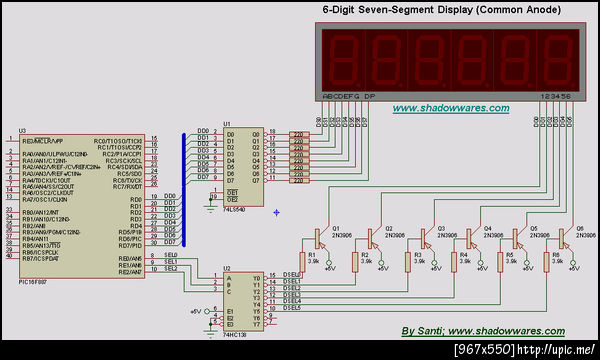Click the 'PIC16F887' part name text
This screenshot has height=360, width=600.
(33, 282)
